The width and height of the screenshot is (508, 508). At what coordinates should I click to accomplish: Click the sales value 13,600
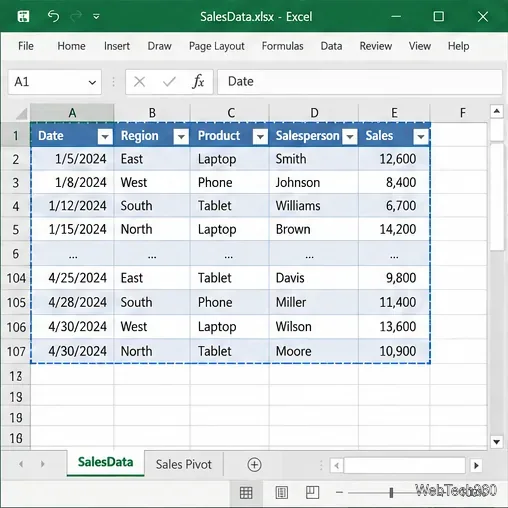394,327
